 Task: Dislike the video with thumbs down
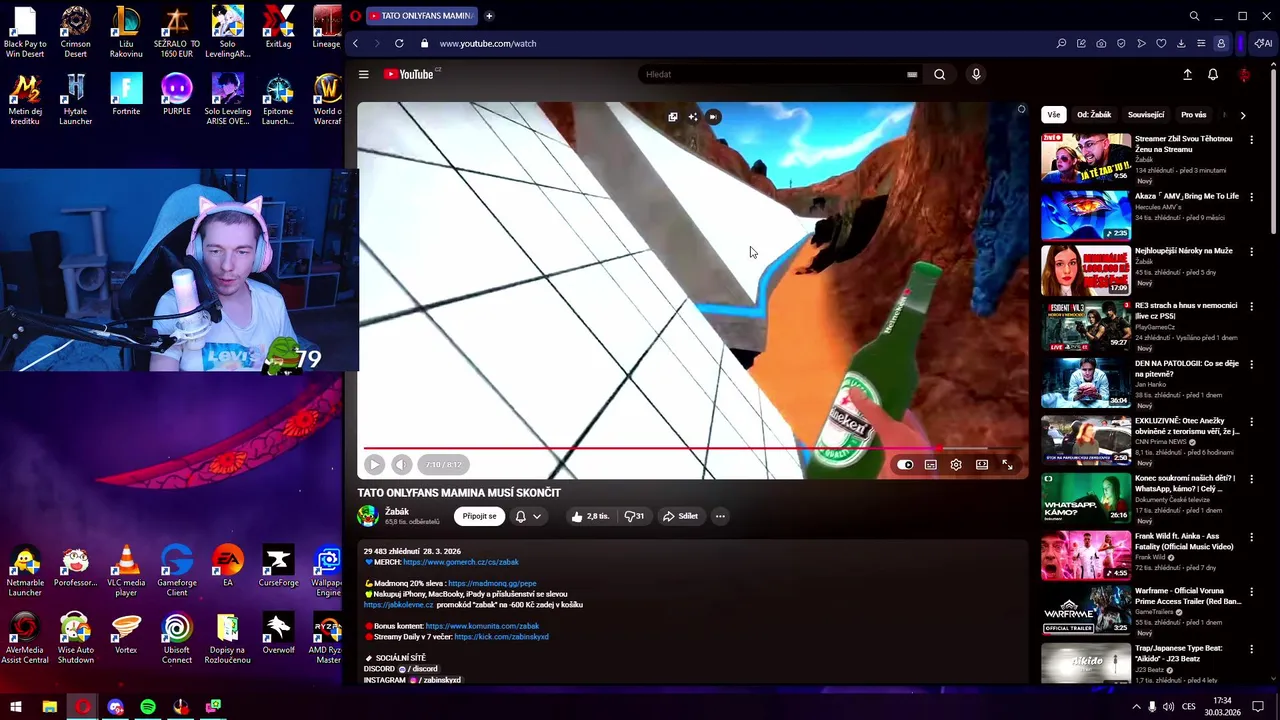click(634, 516)
